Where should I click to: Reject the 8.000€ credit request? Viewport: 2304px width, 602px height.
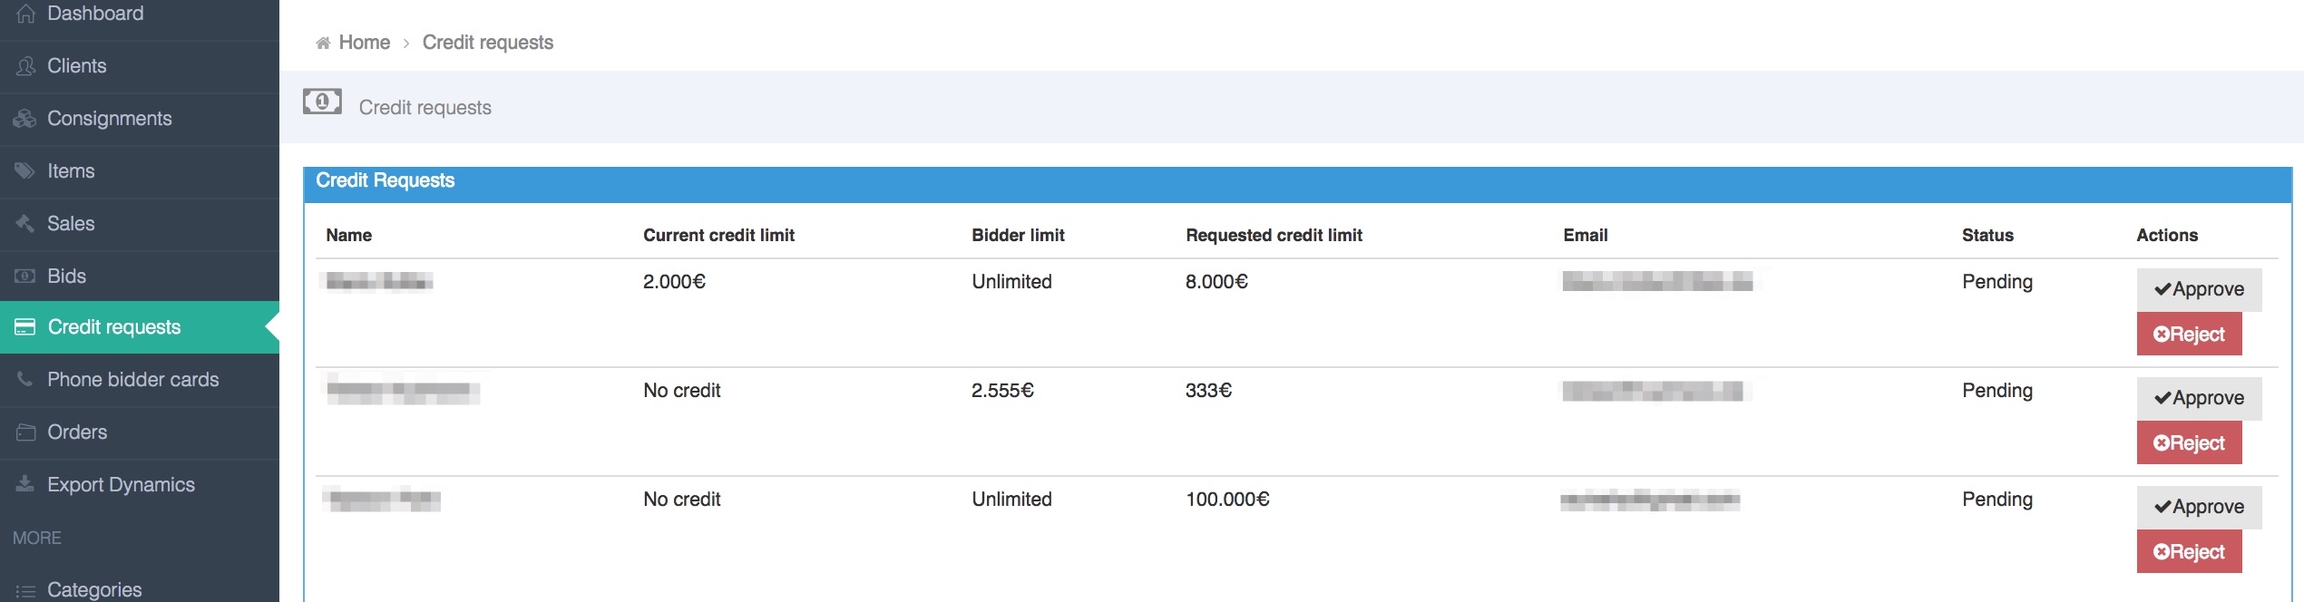(x=2188, y=334)
